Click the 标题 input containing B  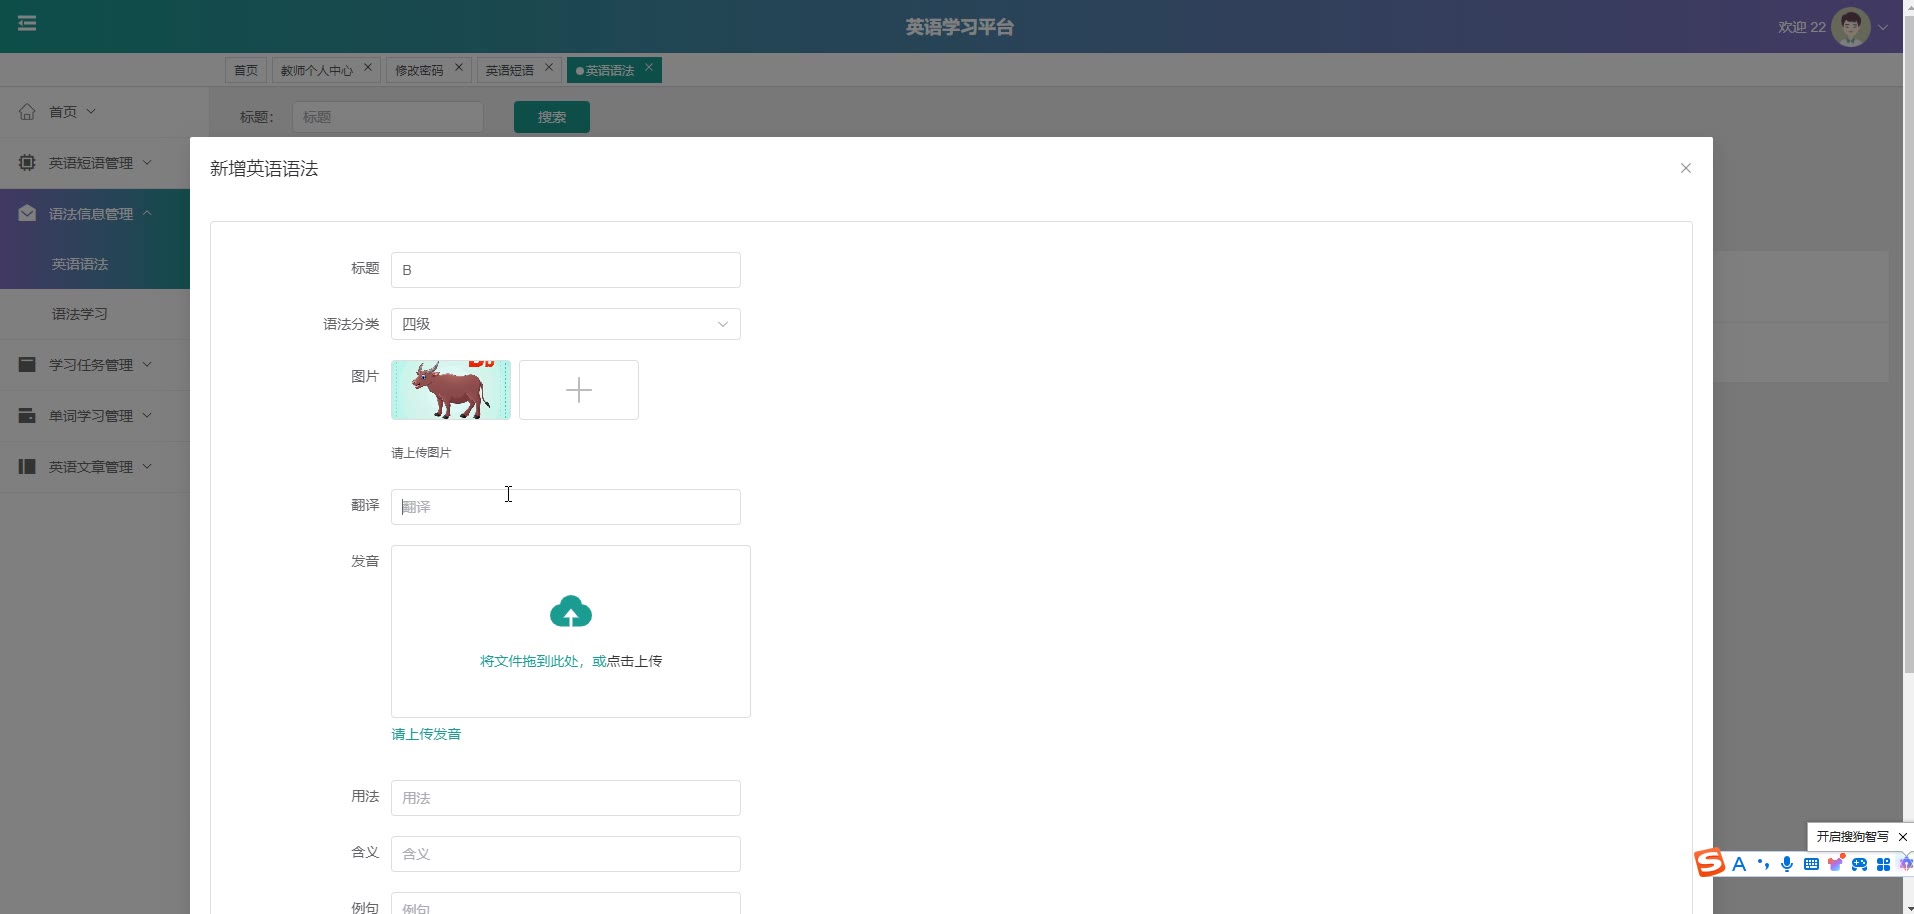[566, 270]
